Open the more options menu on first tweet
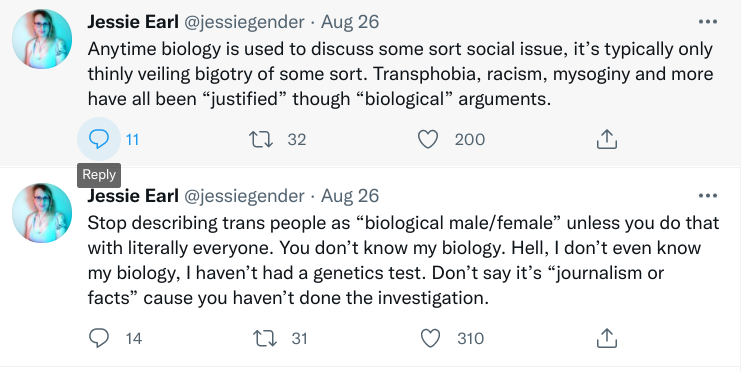The image size is (746, 372). coord(707,21)
